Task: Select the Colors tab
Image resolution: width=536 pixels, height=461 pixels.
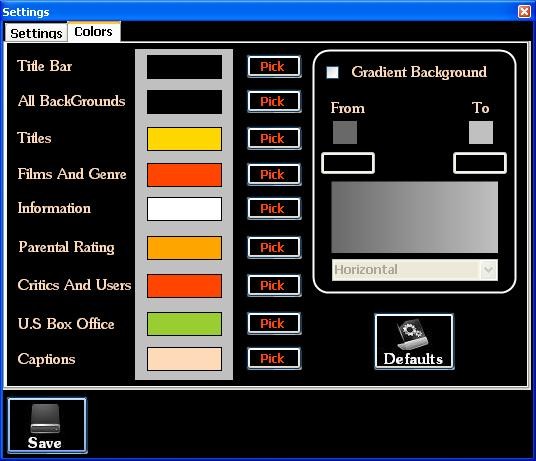Action: (x=94, y=32)
